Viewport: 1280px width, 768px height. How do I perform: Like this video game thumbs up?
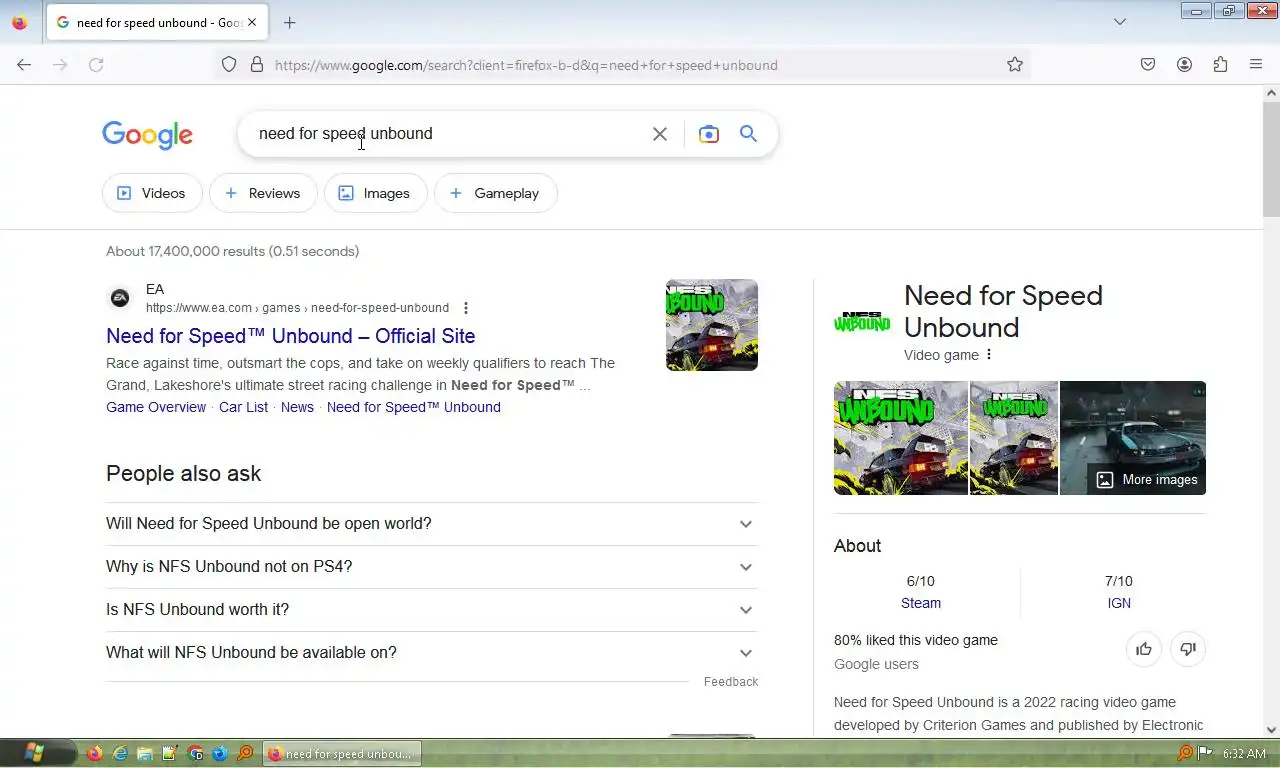point(1144,649)
